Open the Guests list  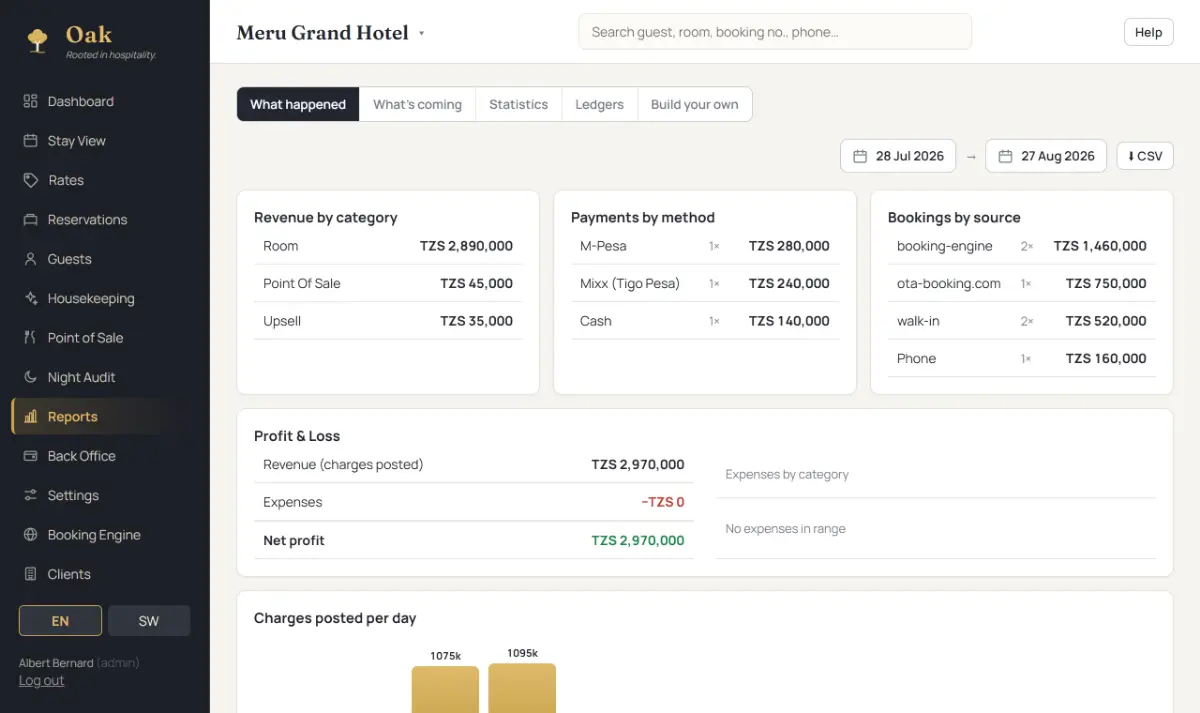(70, 259)
